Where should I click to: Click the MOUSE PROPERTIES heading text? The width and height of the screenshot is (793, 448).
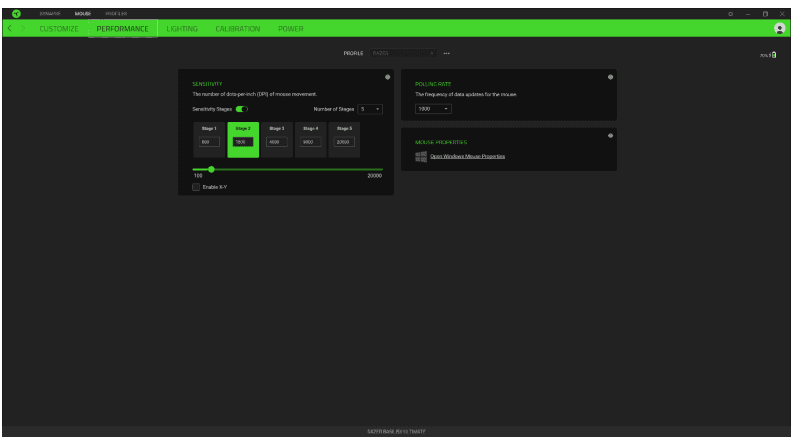tap(441, 142)
